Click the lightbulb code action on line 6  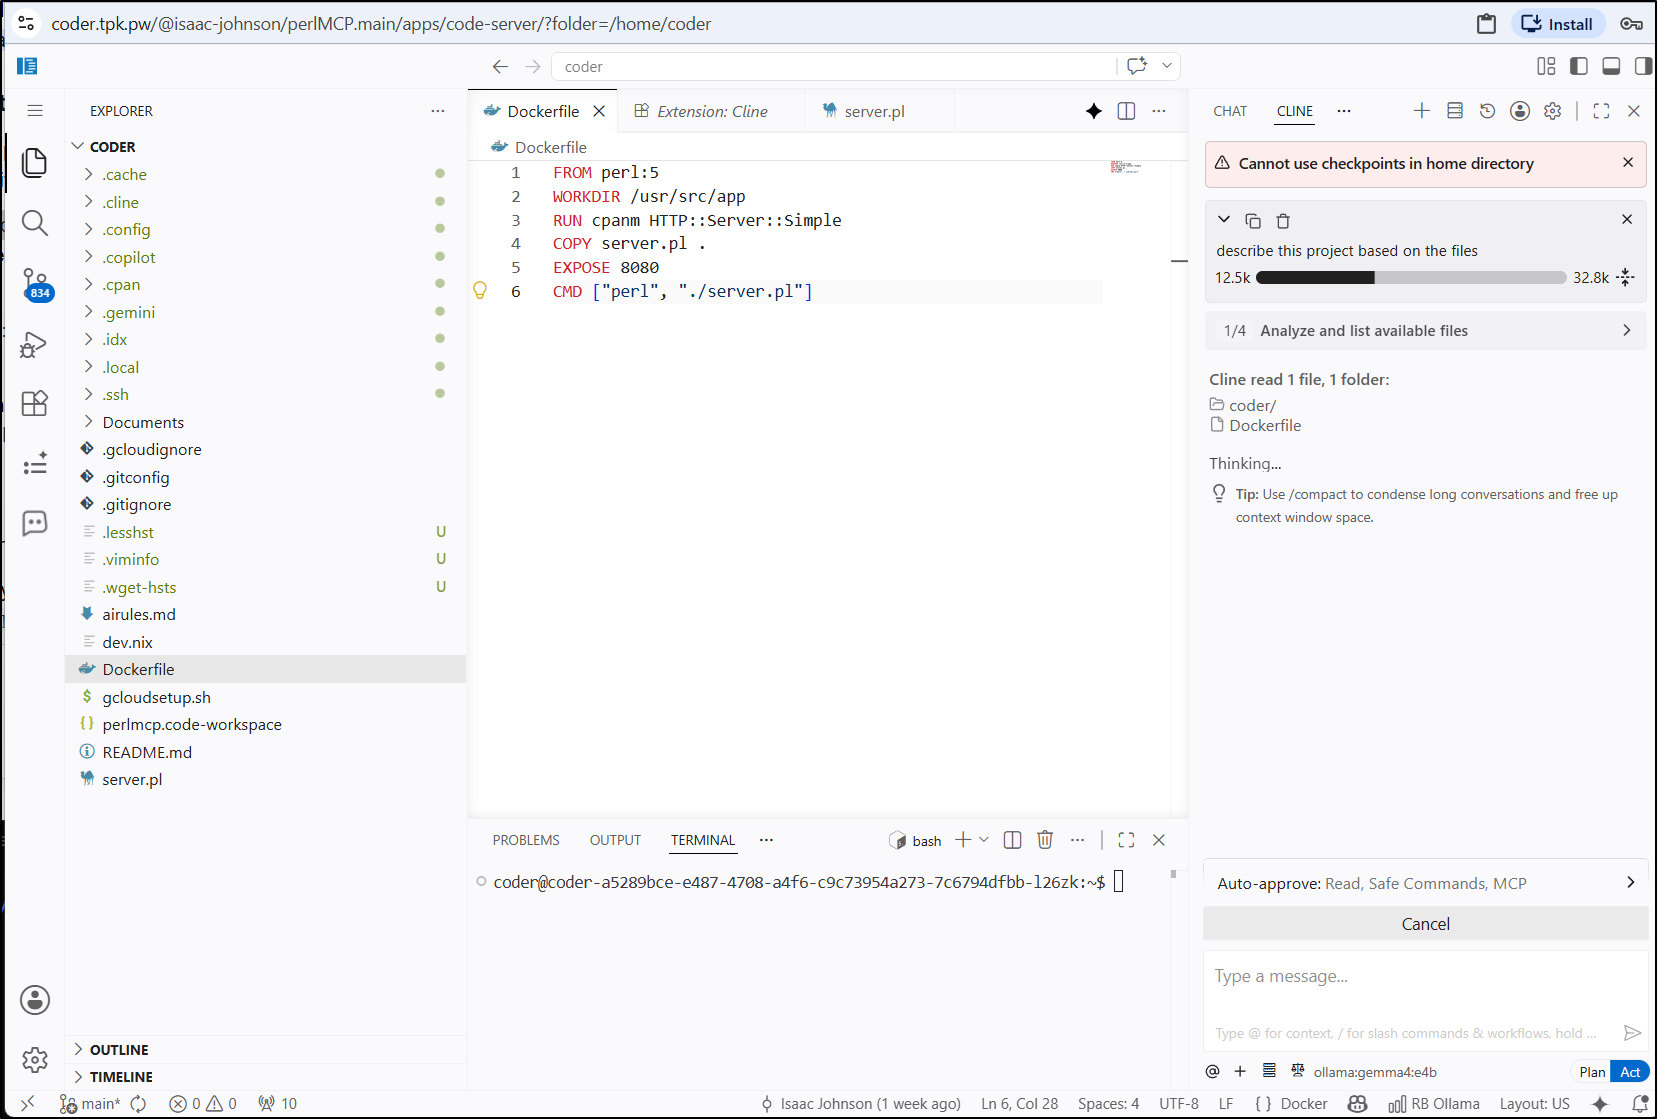pyautogui.click(x=480, y=291)
